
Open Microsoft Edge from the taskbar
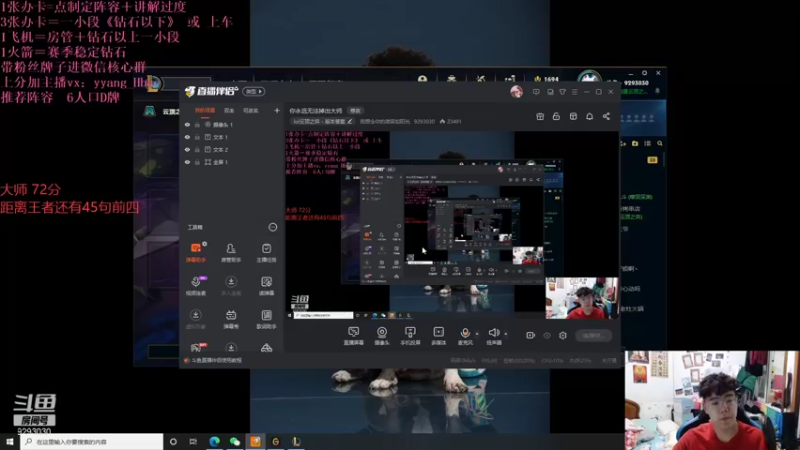click(214, 442)
